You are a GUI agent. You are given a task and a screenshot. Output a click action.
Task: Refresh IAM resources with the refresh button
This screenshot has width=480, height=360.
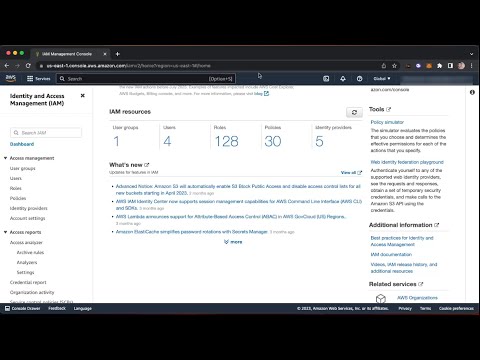(x=354, y=112)
